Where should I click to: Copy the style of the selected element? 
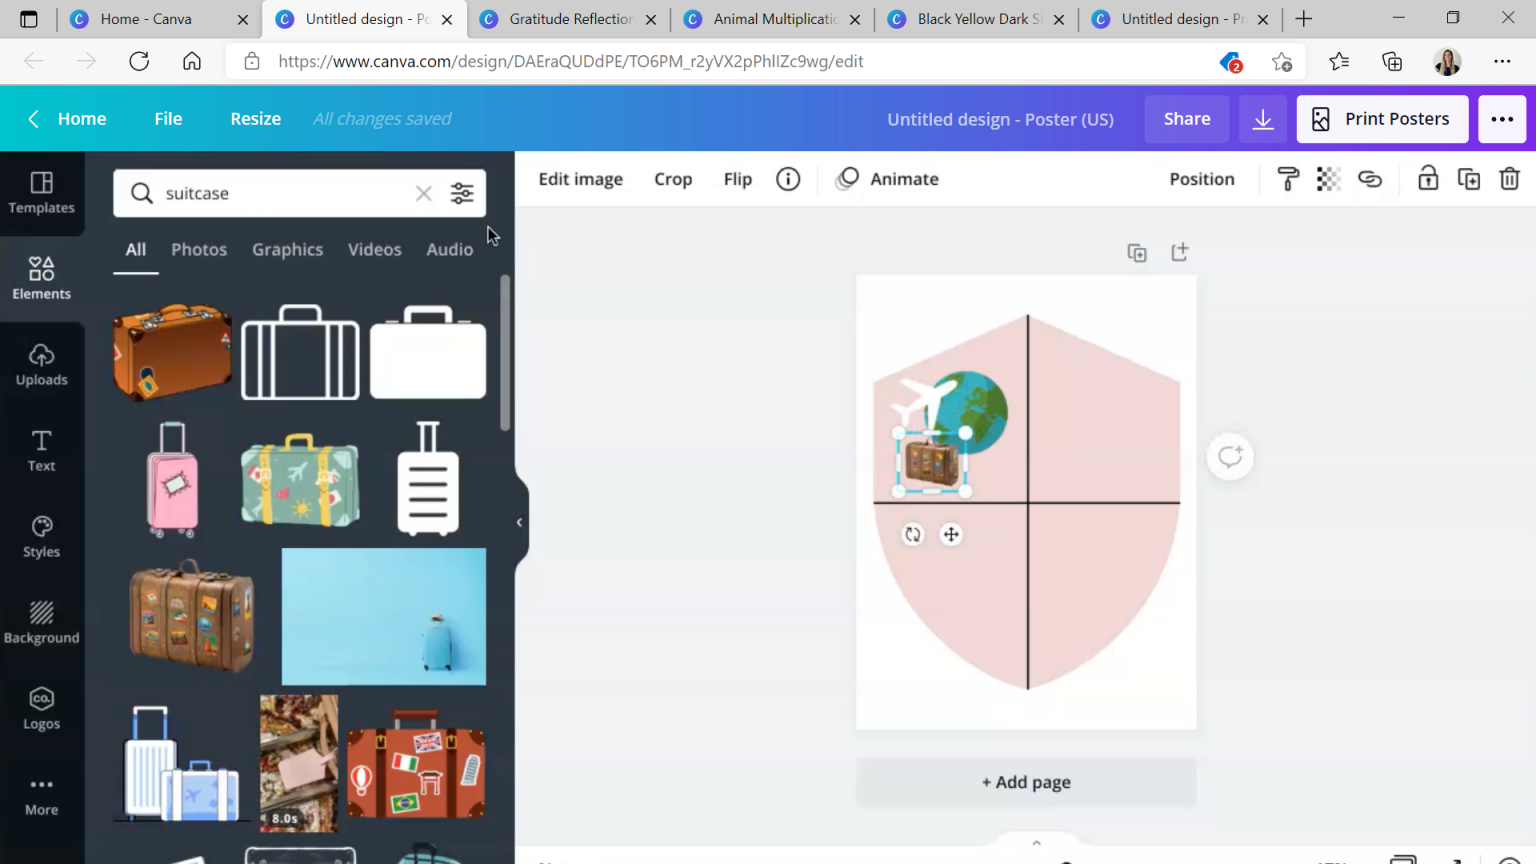pos(1287,179)
